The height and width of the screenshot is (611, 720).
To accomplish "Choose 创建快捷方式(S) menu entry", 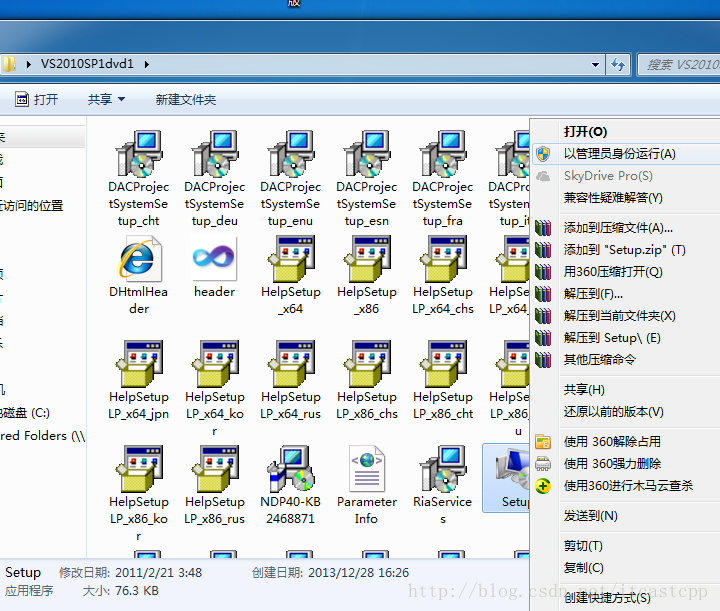I will tap(607, 598).
